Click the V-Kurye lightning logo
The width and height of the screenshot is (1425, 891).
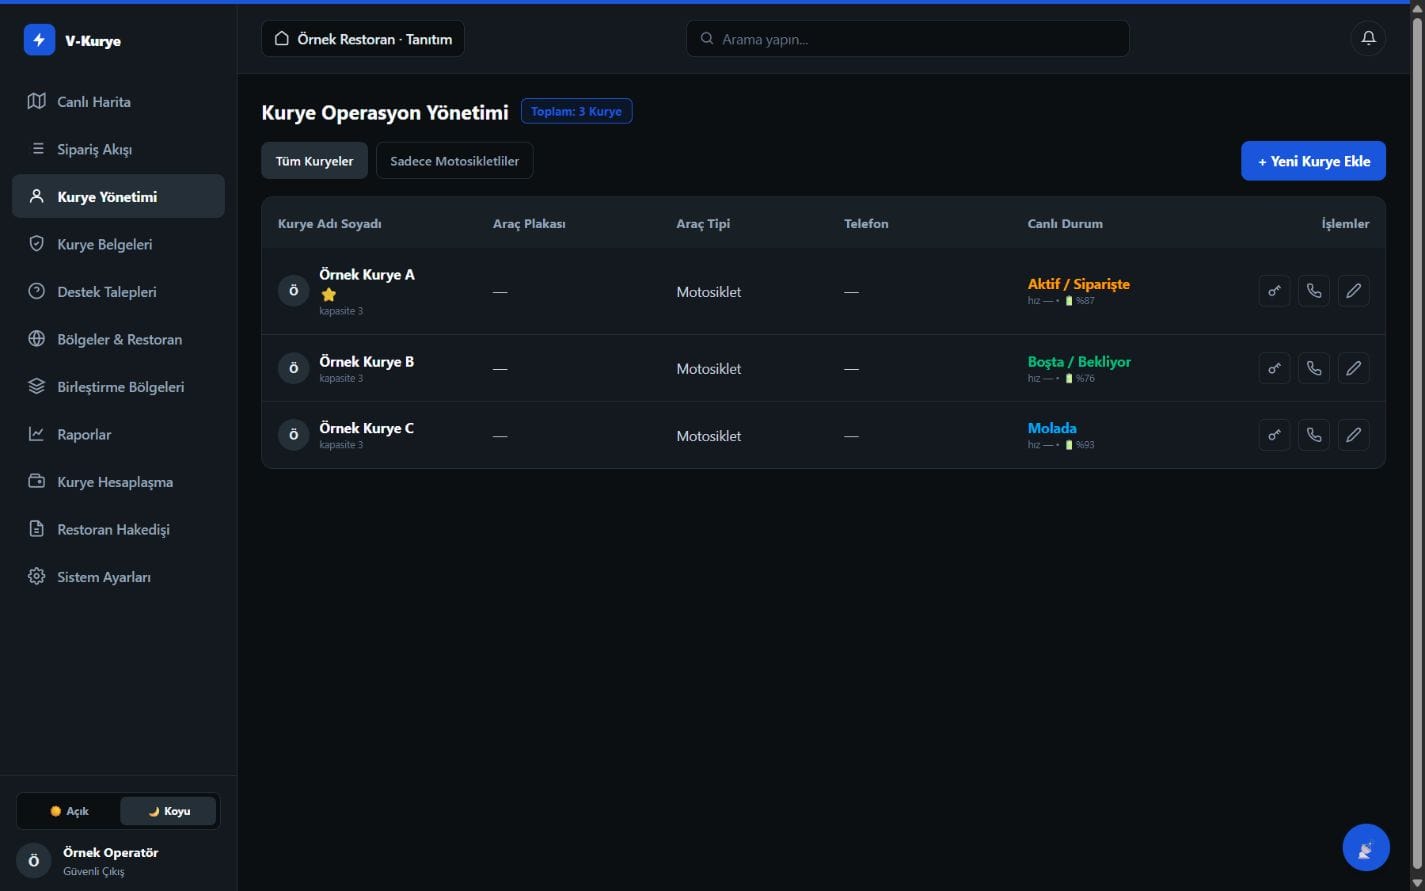[39, 40]
